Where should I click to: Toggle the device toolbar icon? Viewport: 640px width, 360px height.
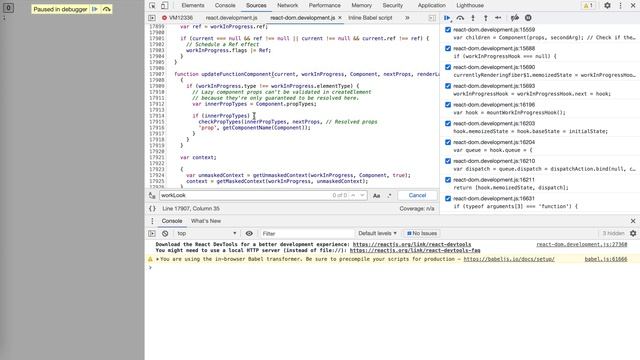[x=164, y=6]
